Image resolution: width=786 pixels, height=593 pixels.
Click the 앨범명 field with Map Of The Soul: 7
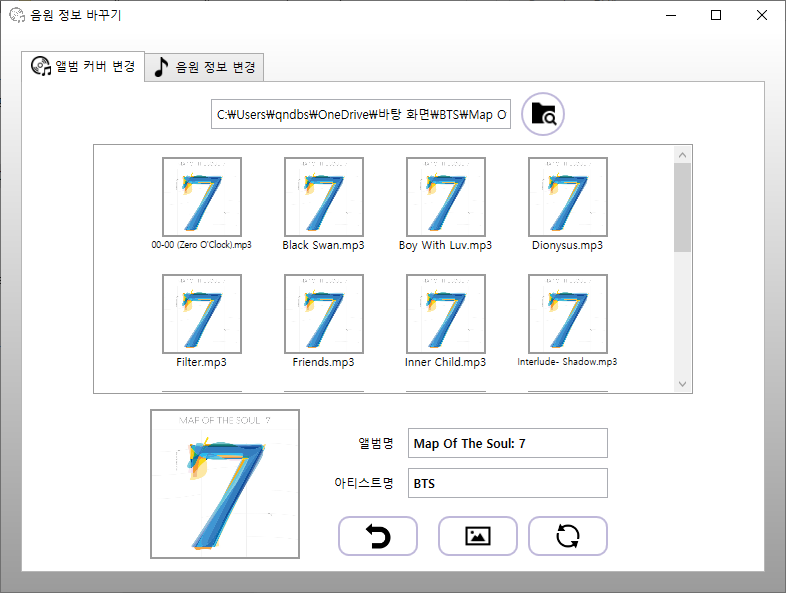tap(508, 443)
